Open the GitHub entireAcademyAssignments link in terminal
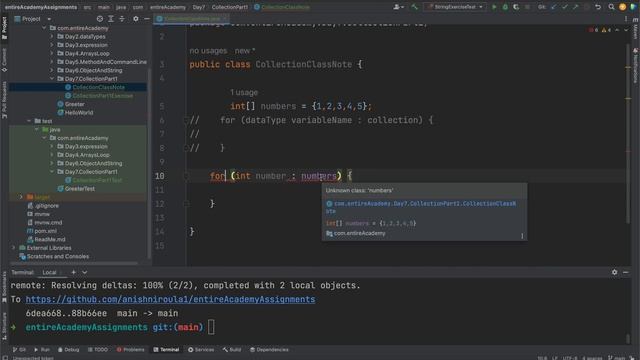The image size is (640, 360). pyautogui.click(x=170, y=299)
